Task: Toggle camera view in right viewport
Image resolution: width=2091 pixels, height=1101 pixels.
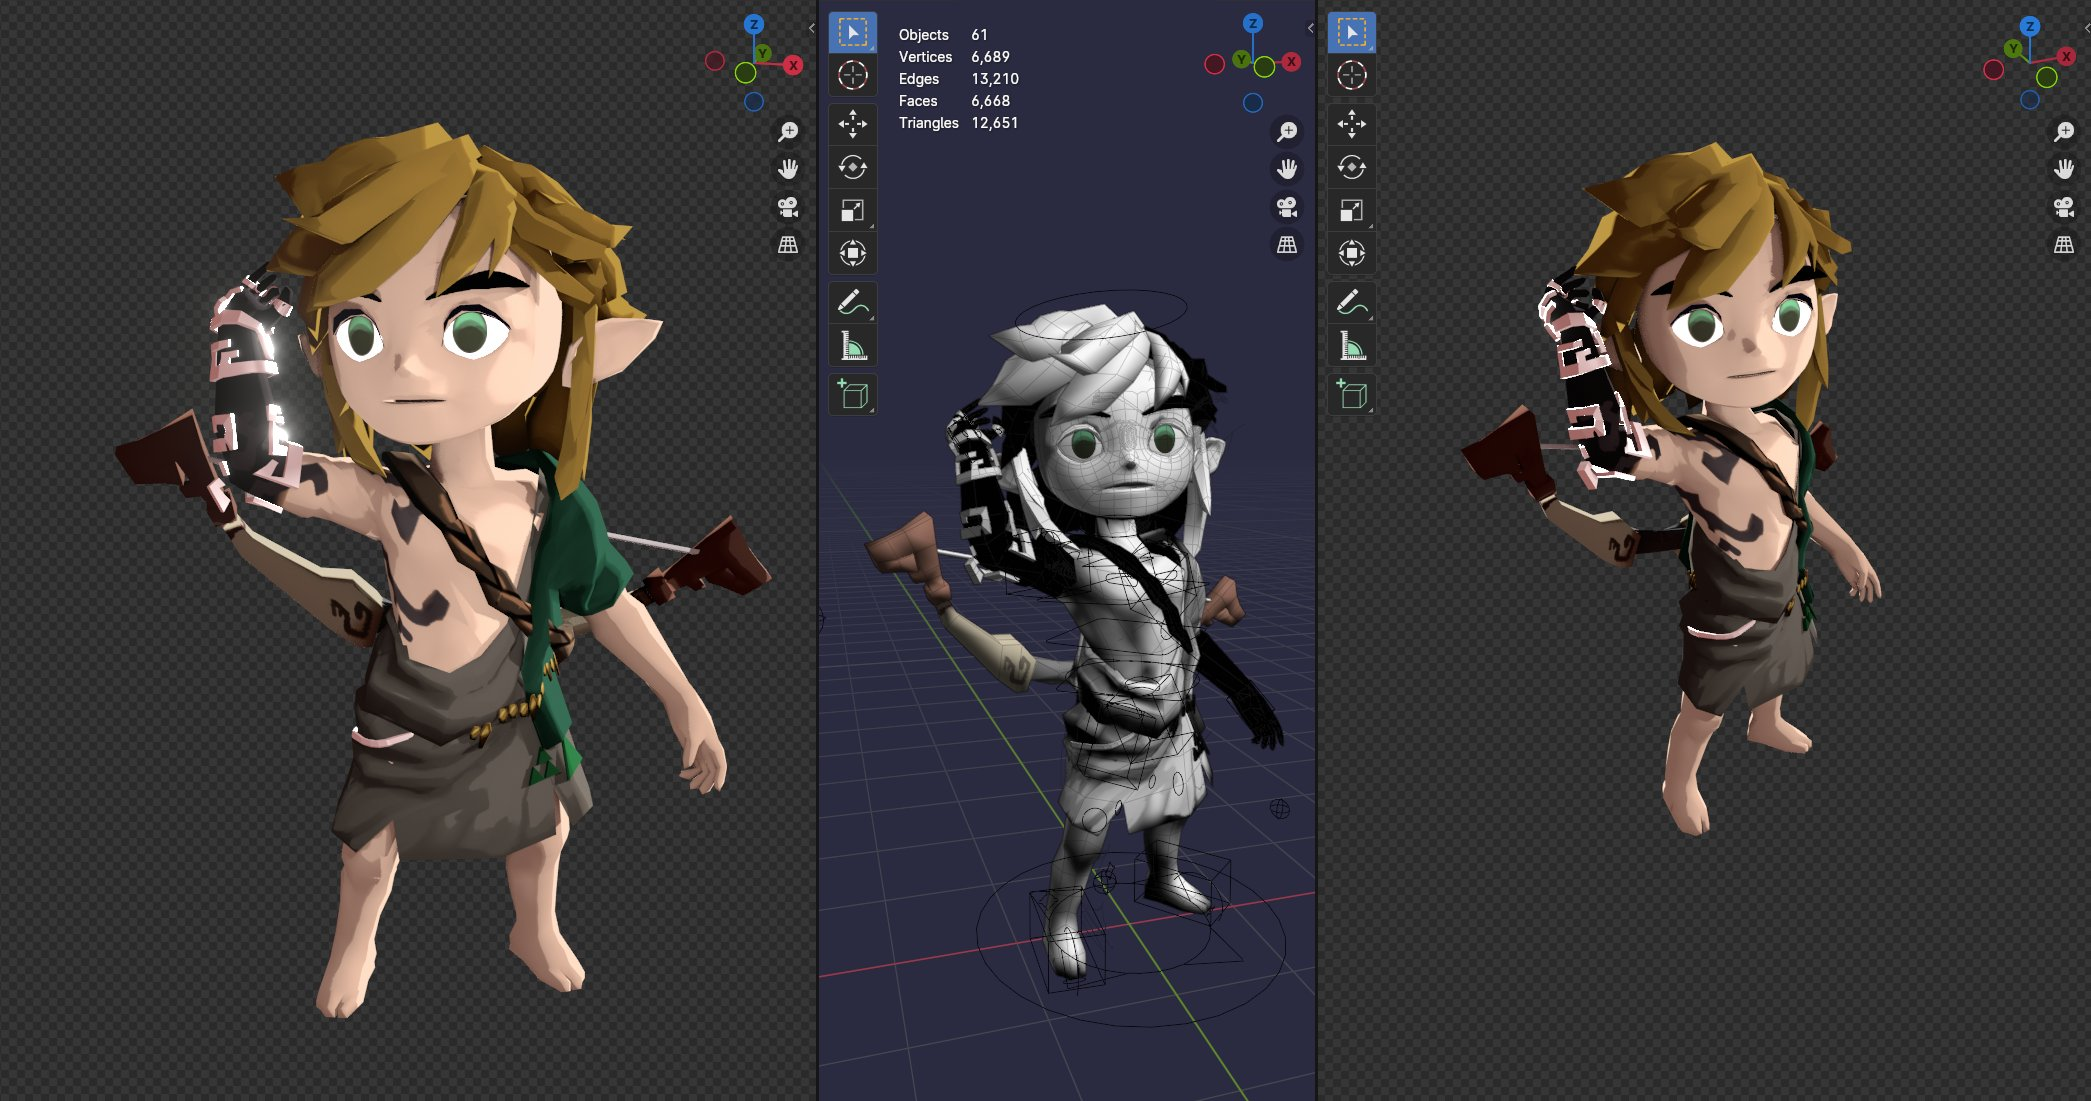Action: point(2063,207)
